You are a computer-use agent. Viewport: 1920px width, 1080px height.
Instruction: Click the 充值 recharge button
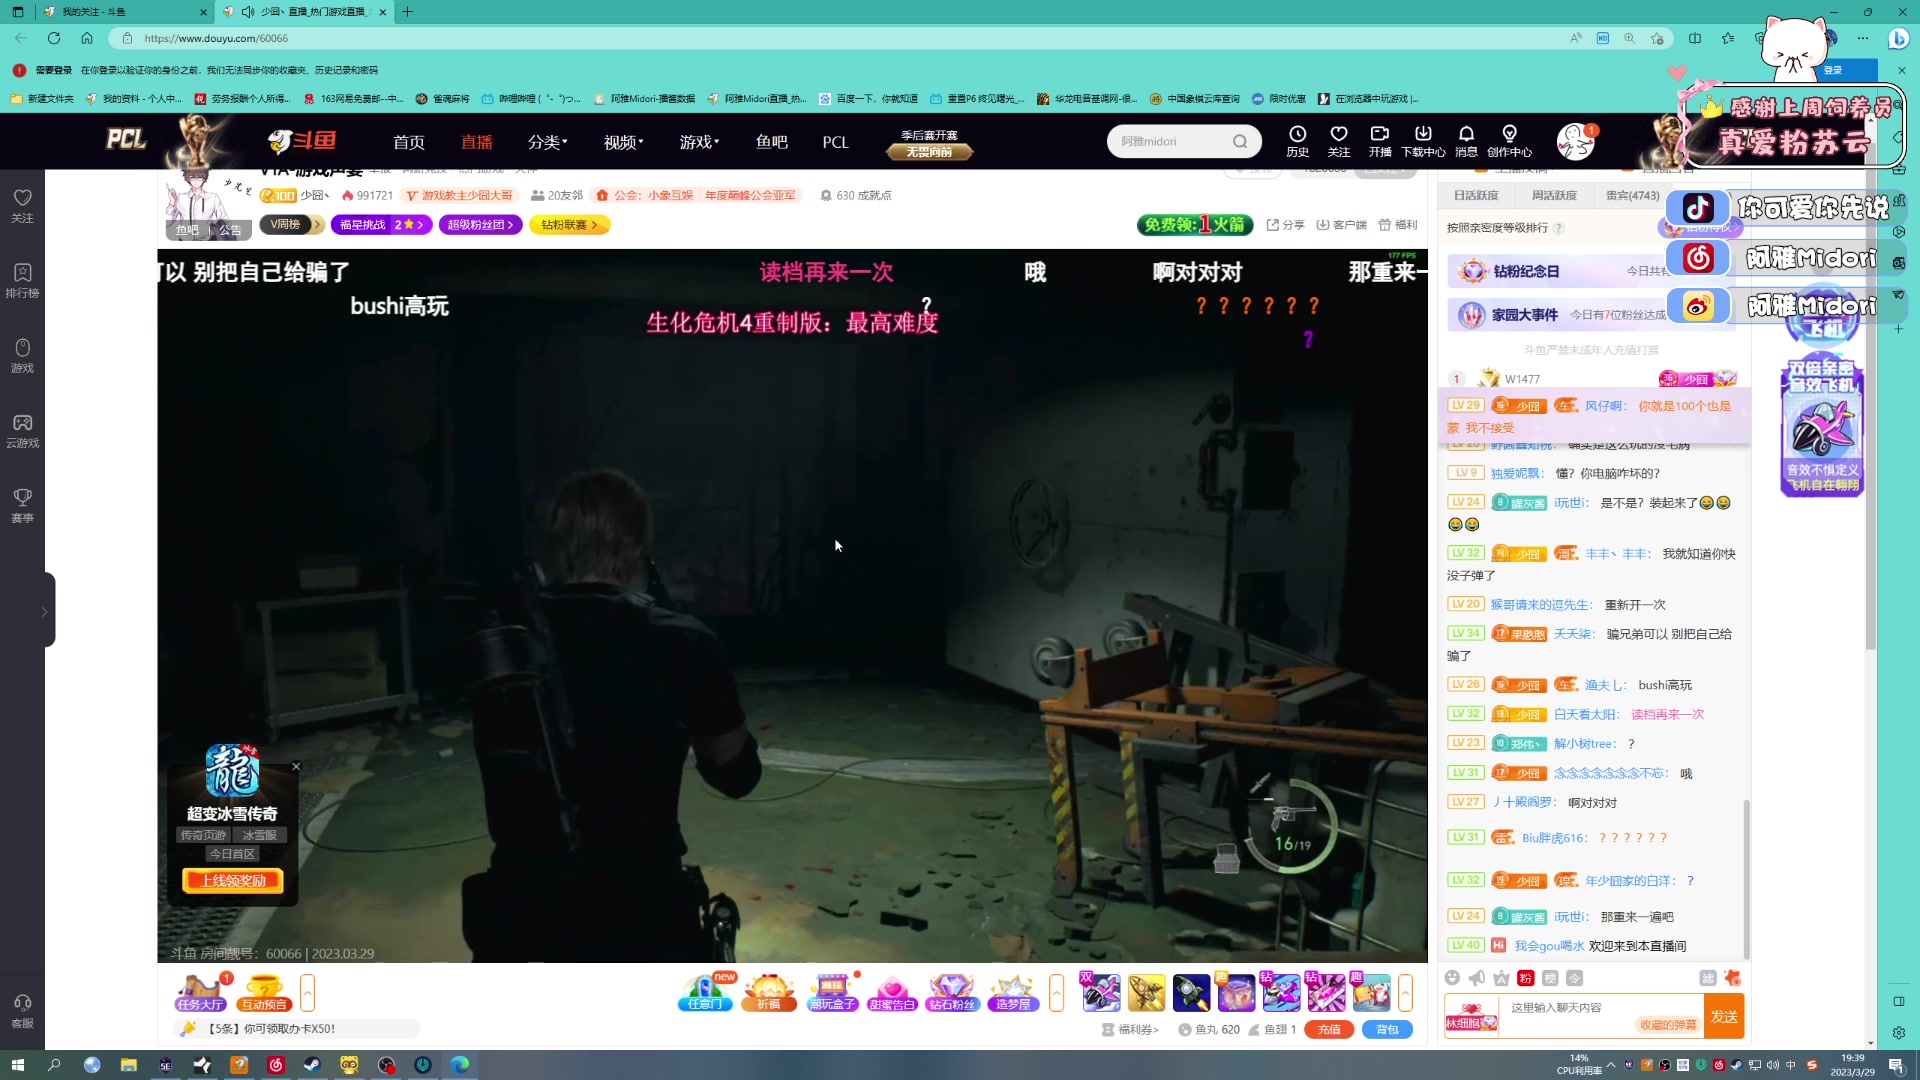click(1328, 1029)
